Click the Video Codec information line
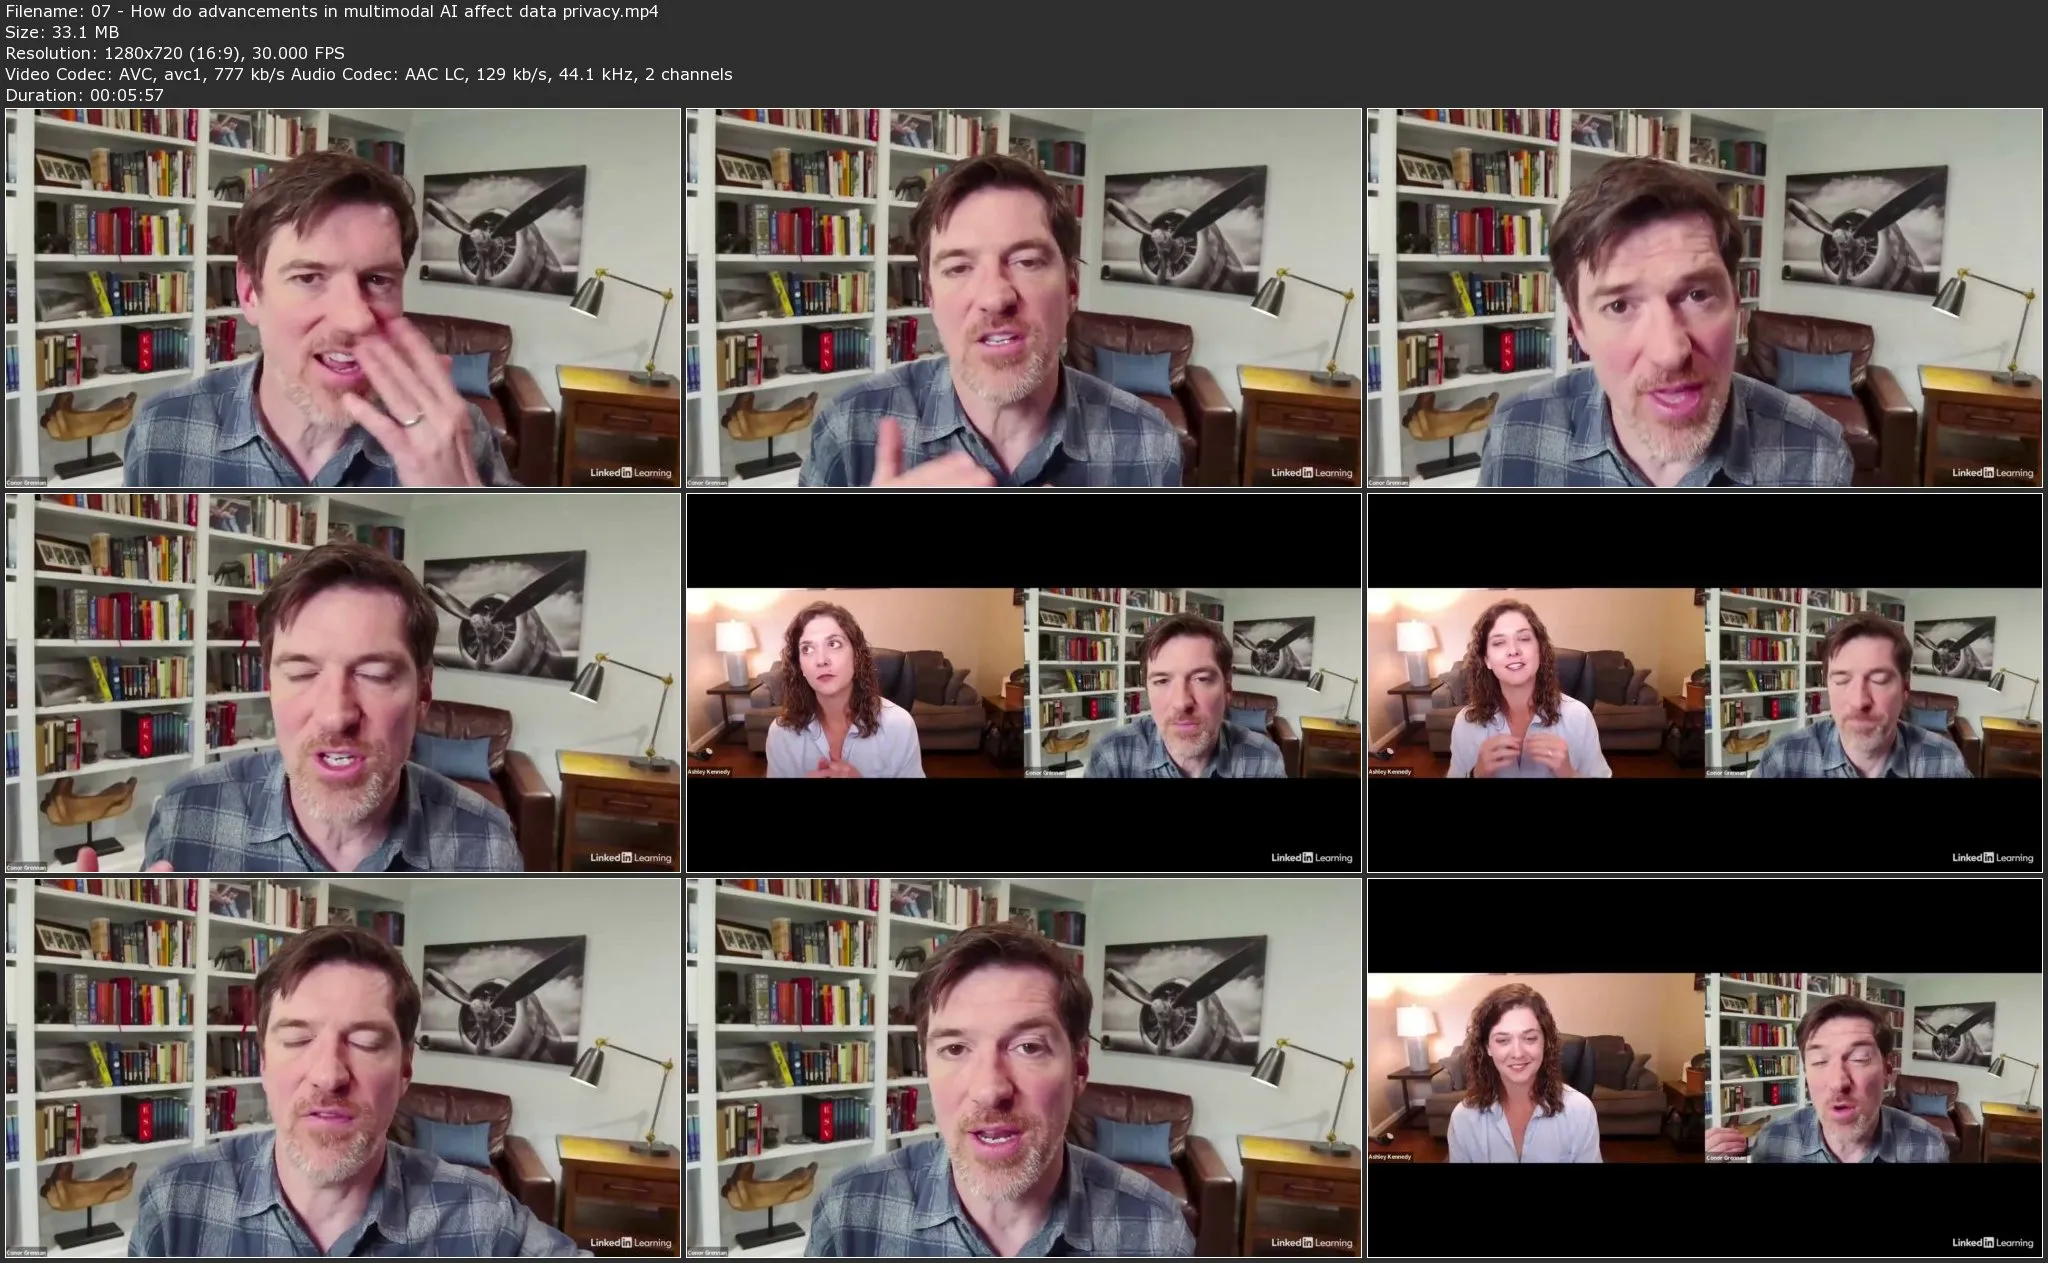Screen dimensions: 2048x1263 coord(368,74)
